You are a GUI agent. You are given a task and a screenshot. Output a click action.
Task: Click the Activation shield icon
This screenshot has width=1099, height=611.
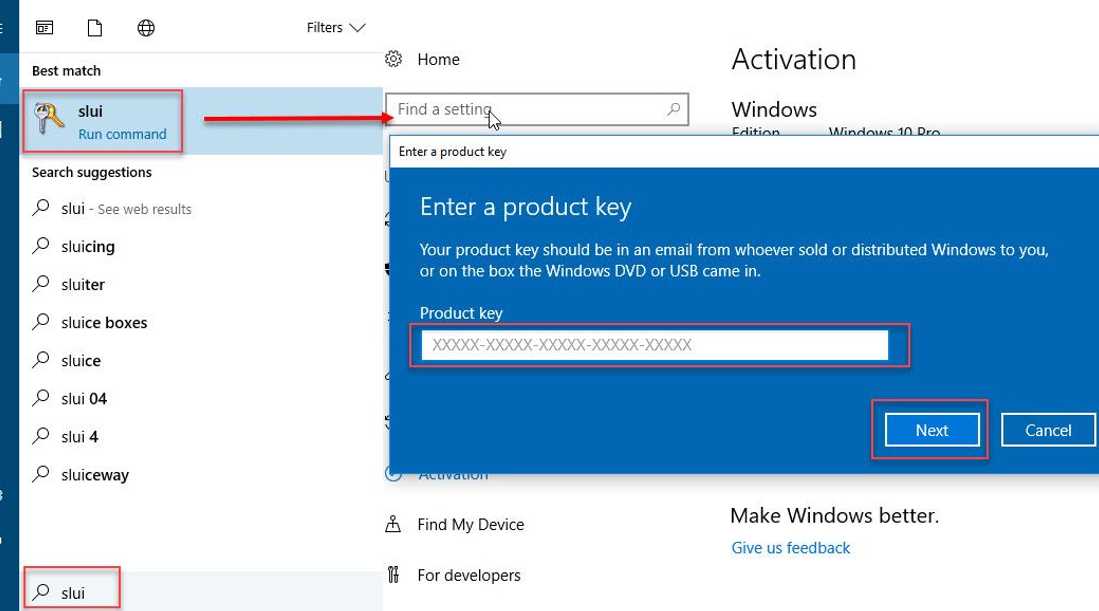[394, 473]
